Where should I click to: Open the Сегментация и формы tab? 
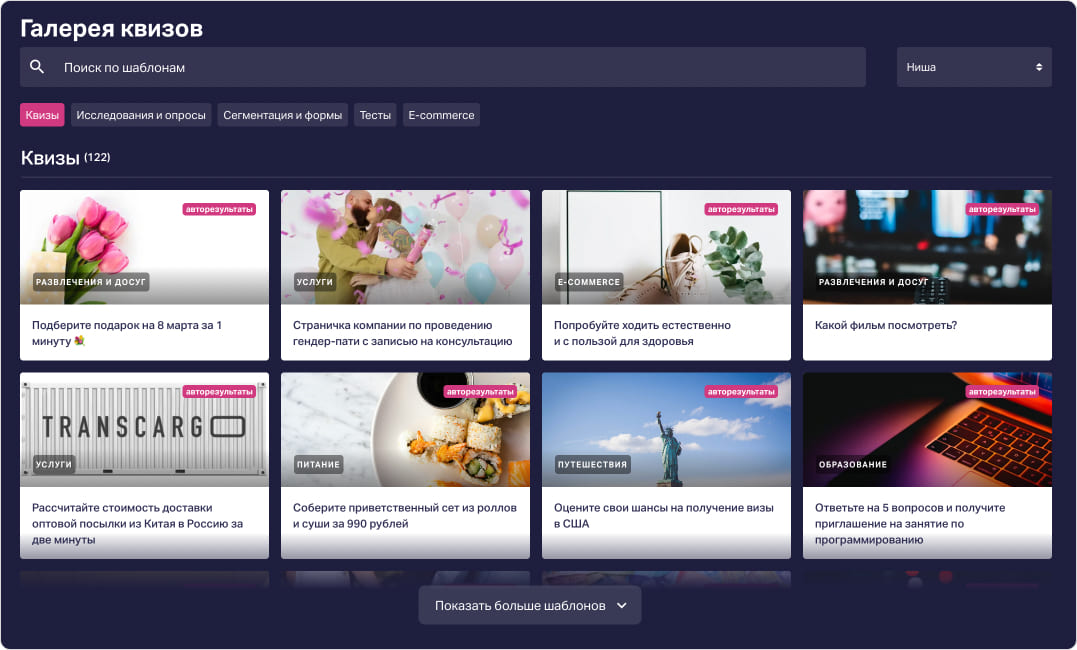click(282, 115)
